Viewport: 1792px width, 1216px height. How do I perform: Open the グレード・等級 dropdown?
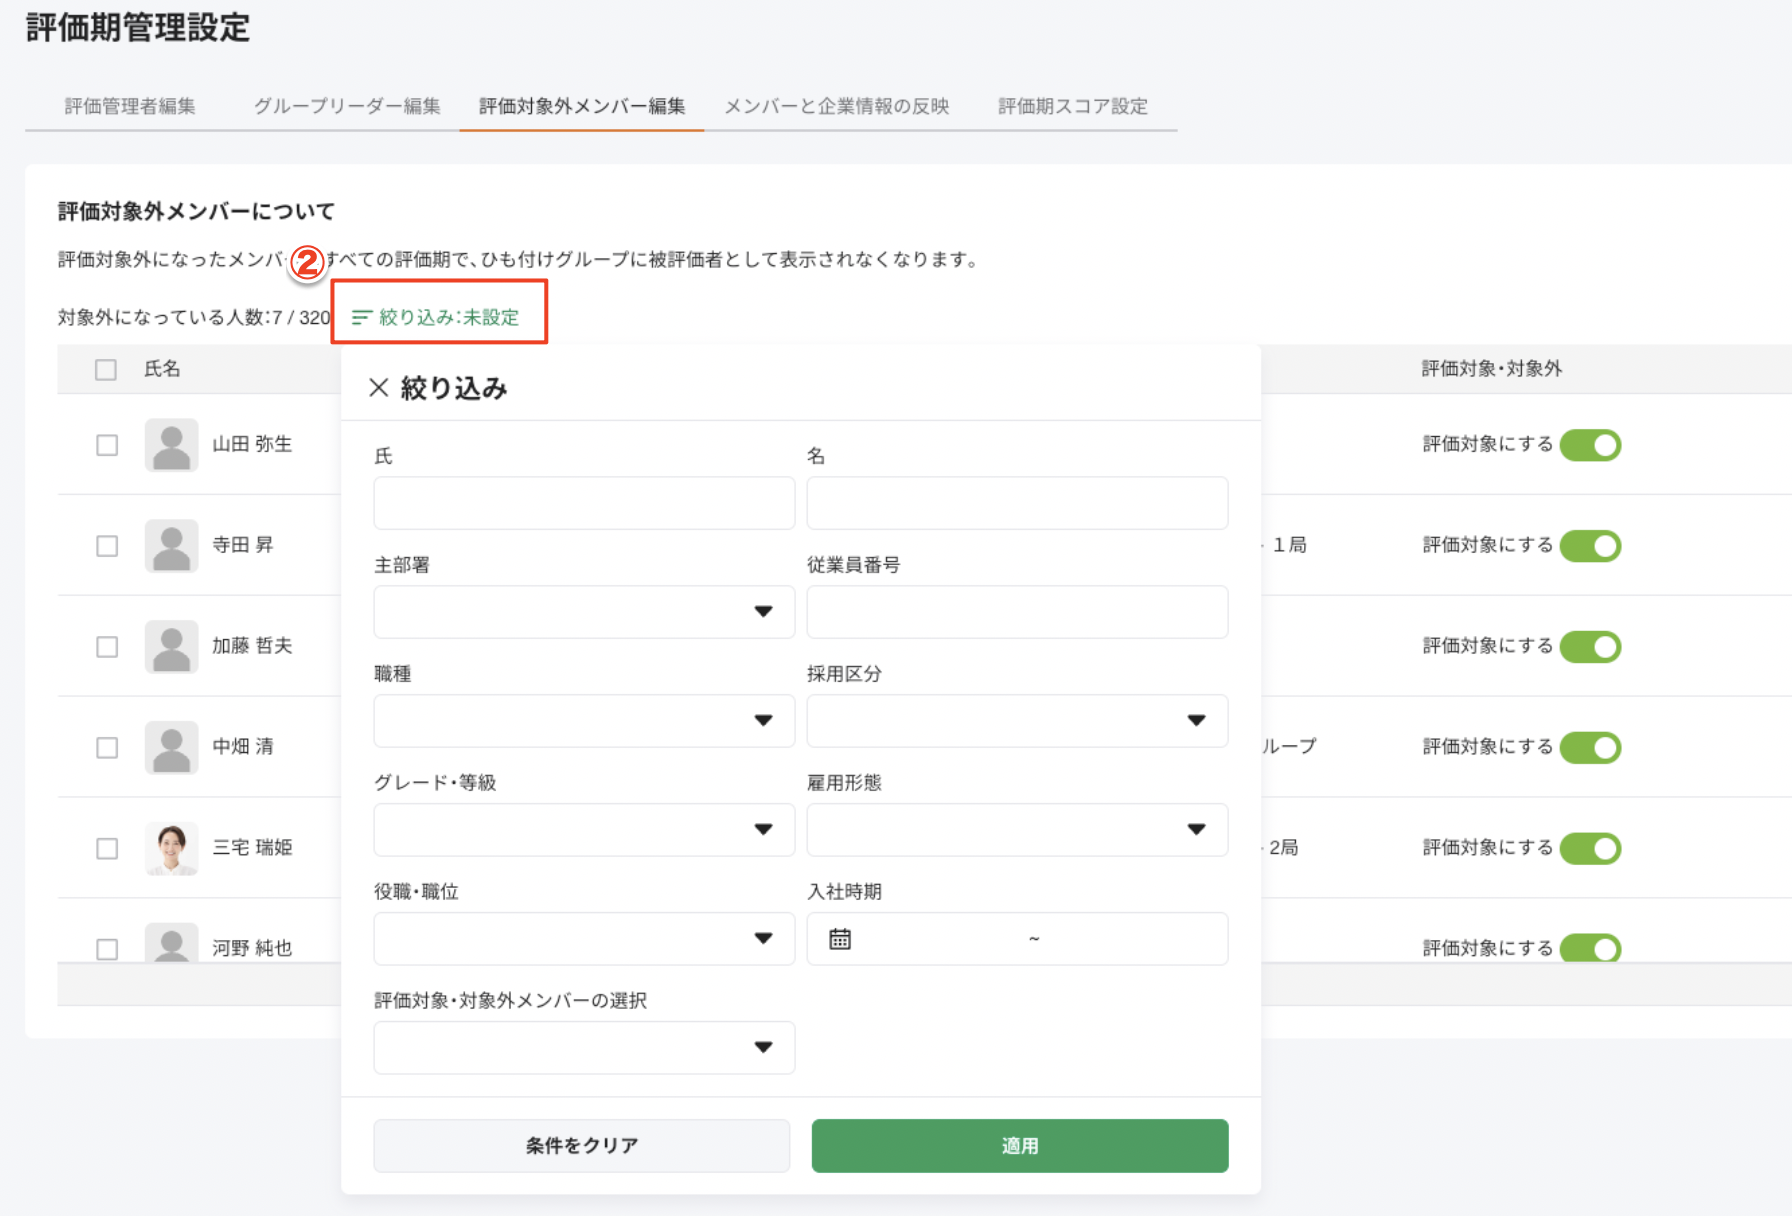click(584, 830)
